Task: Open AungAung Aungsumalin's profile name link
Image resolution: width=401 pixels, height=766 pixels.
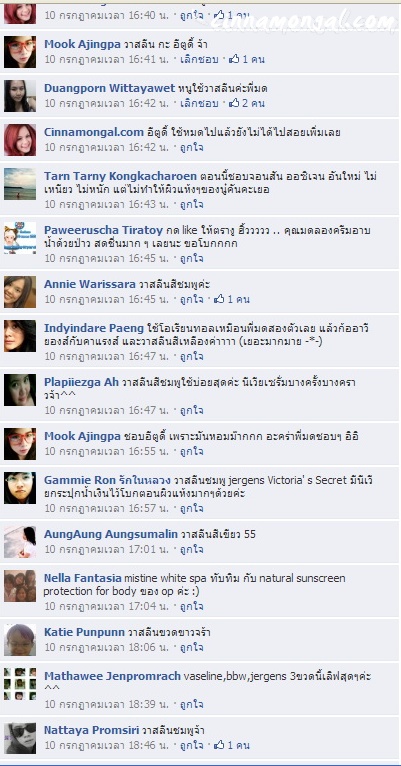Action: pos(111,534)
